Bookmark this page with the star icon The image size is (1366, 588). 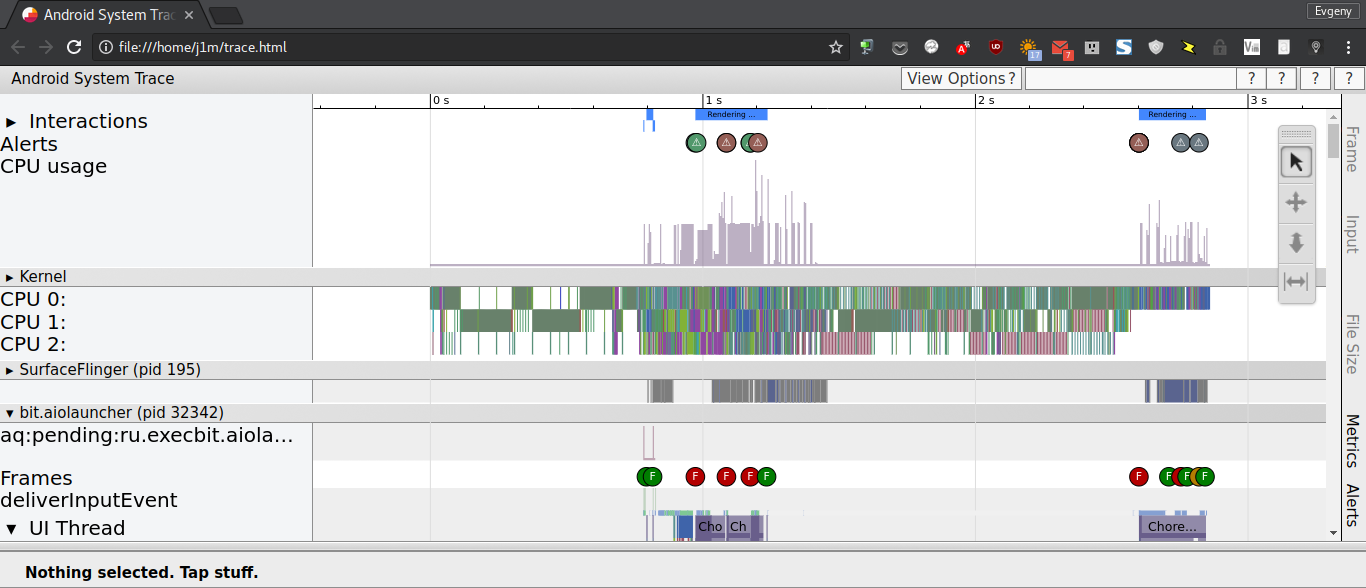tap(836, 47)
